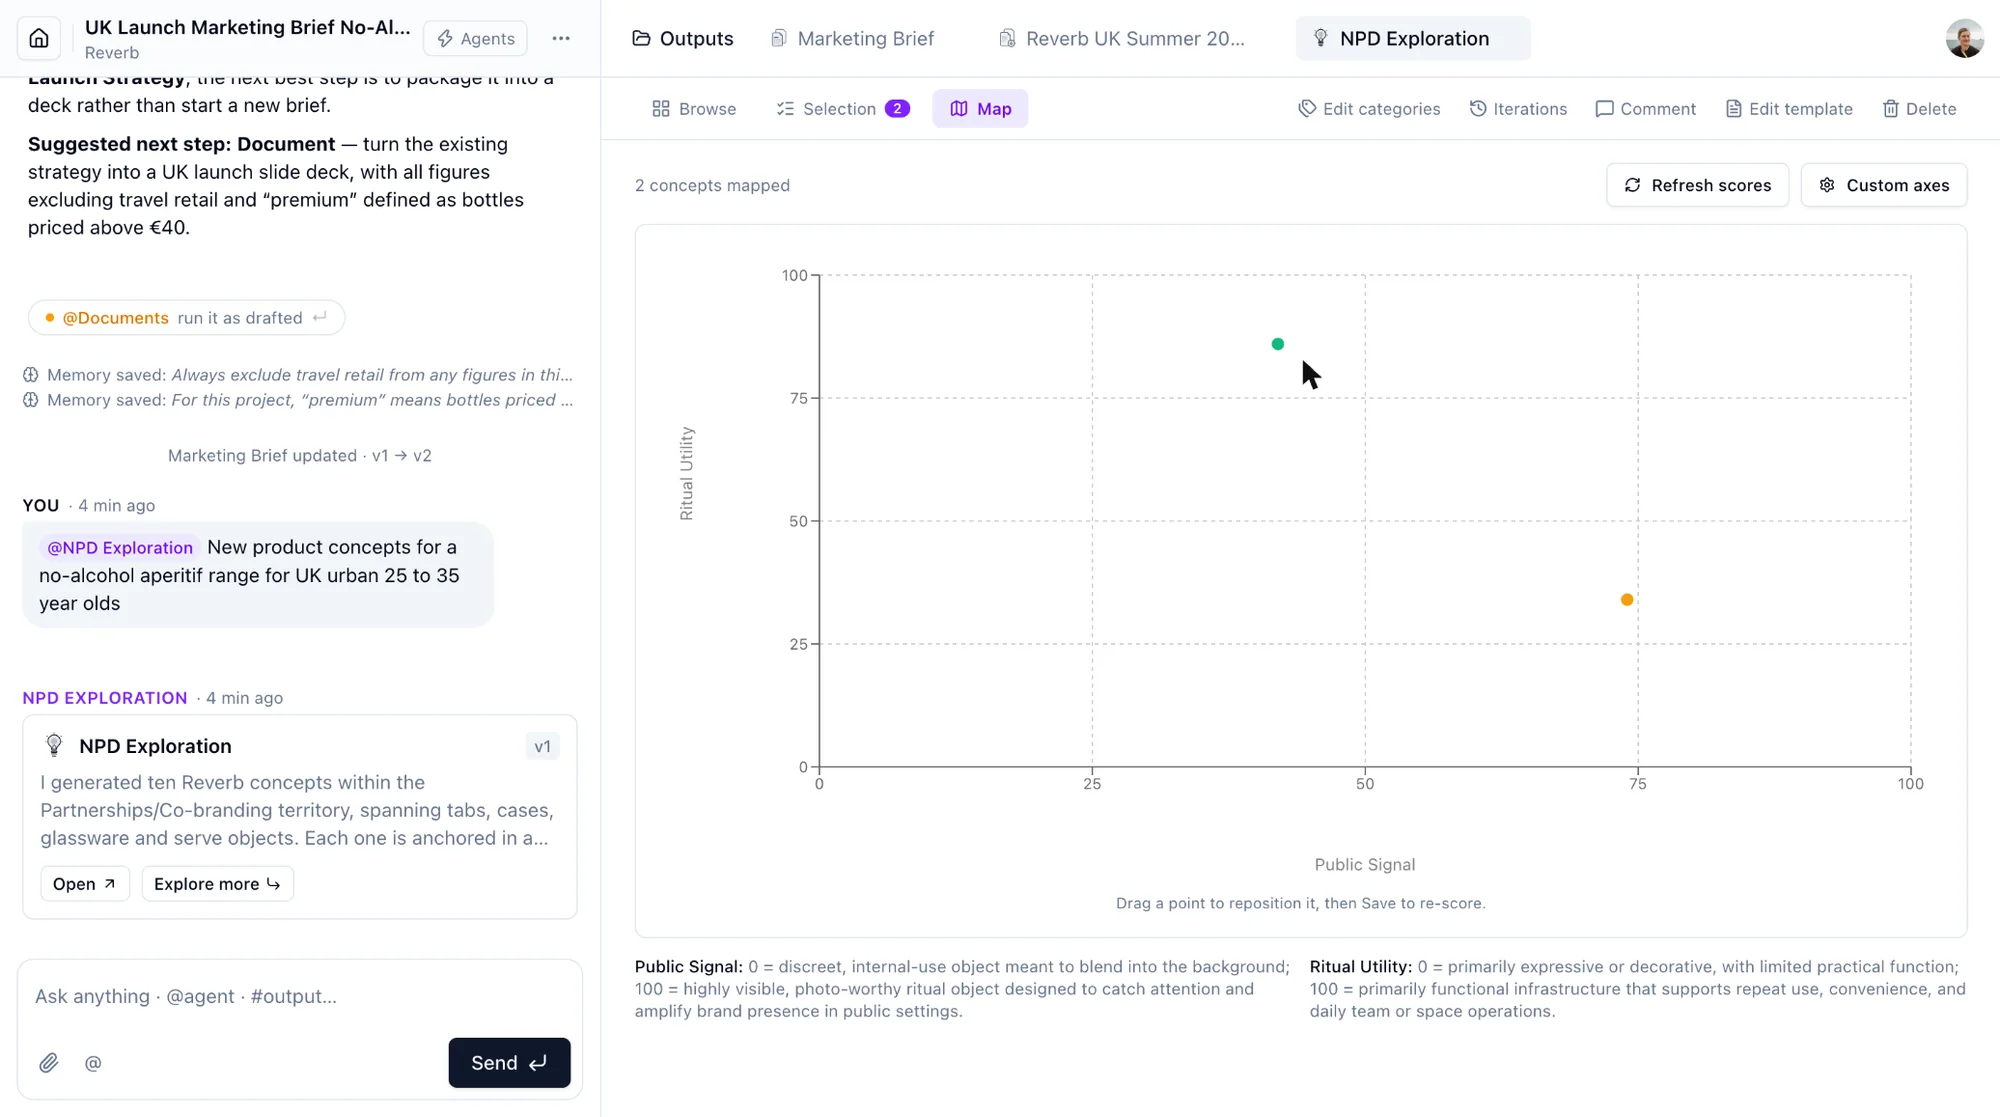The image size is (2000, 1117).
Task: Open the Reverb UK Summer tab
Action: [1122, 38]
